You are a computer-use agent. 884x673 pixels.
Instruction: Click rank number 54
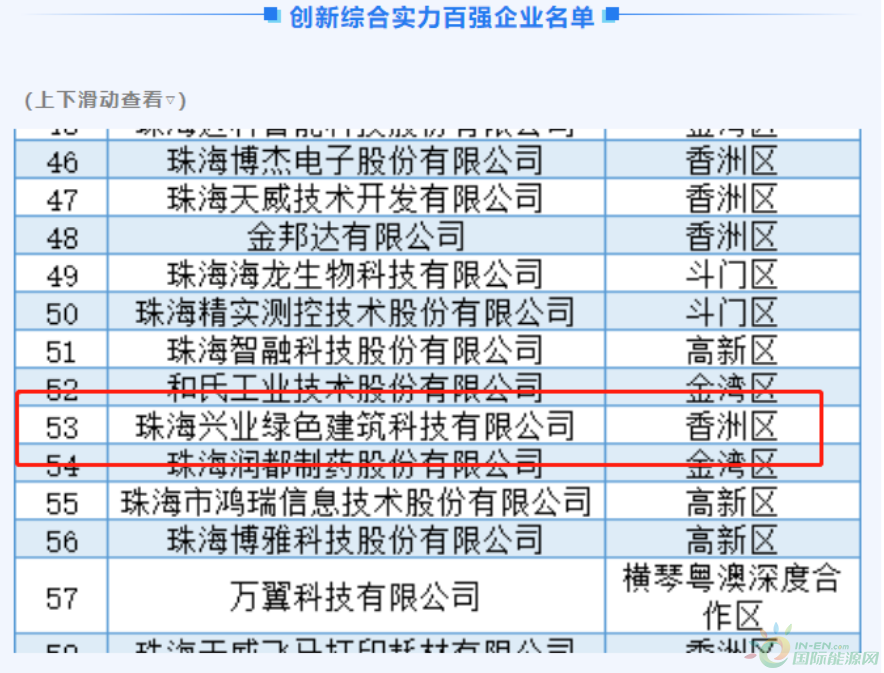[62, 466]
